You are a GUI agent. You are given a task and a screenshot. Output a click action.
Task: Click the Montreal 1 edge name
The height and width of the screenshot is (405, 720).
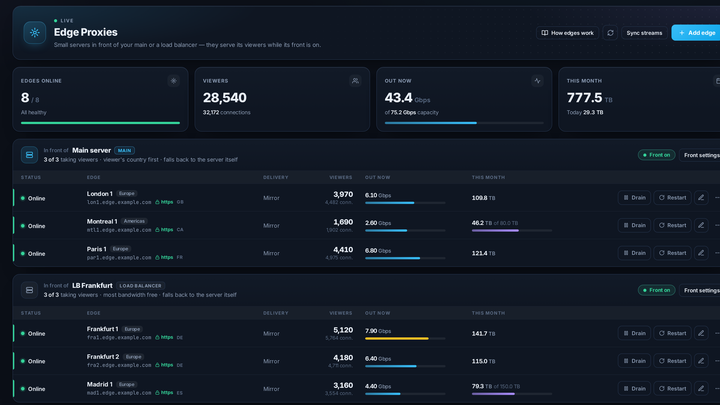pos(102,221)
